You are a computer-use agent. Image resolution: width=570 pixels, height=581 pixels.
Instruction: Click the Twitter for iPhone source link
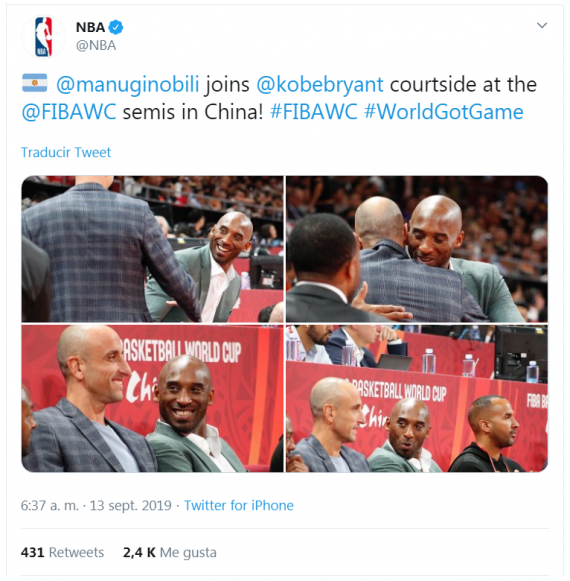tap(239, 505)
